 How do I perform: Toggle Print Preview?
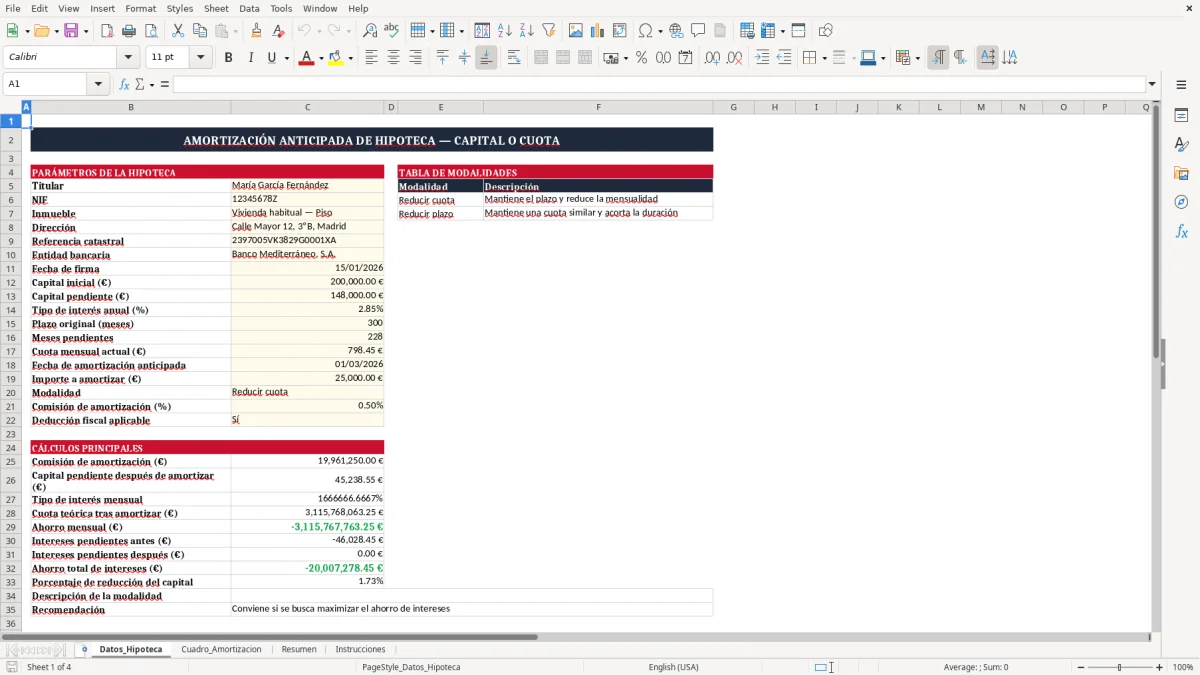(149, 31)
